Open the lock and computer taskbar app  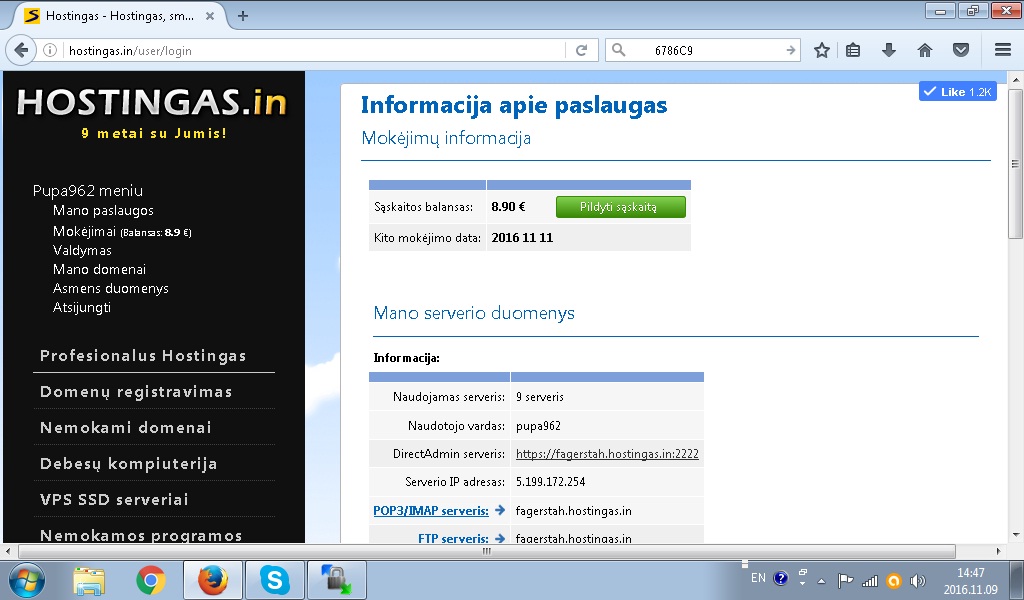click(336, 580)
